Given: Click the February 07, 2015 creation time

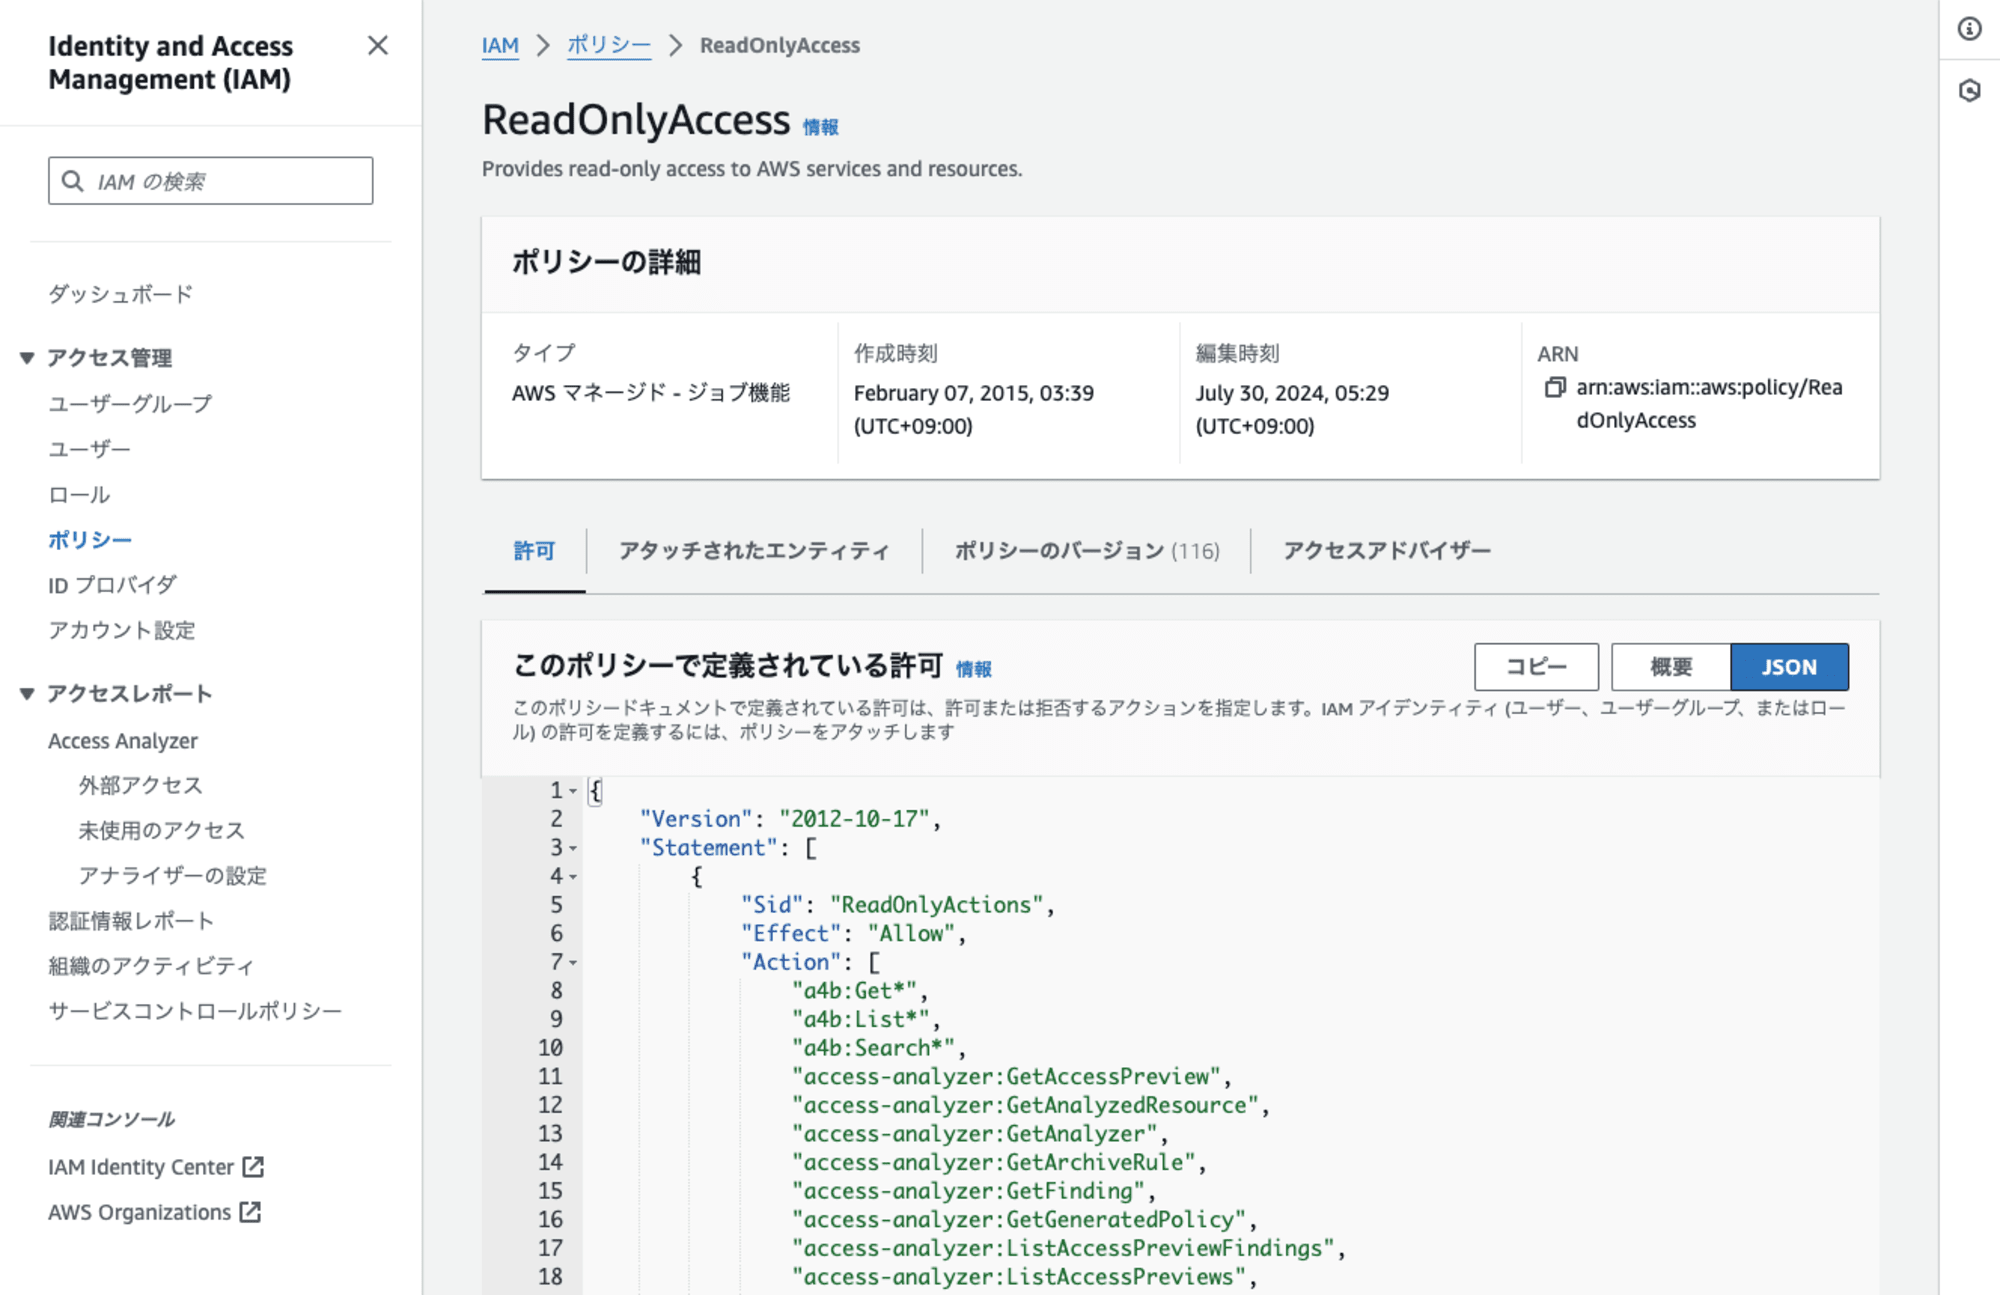Looking at the screenshot, I should tap(974, 409).
